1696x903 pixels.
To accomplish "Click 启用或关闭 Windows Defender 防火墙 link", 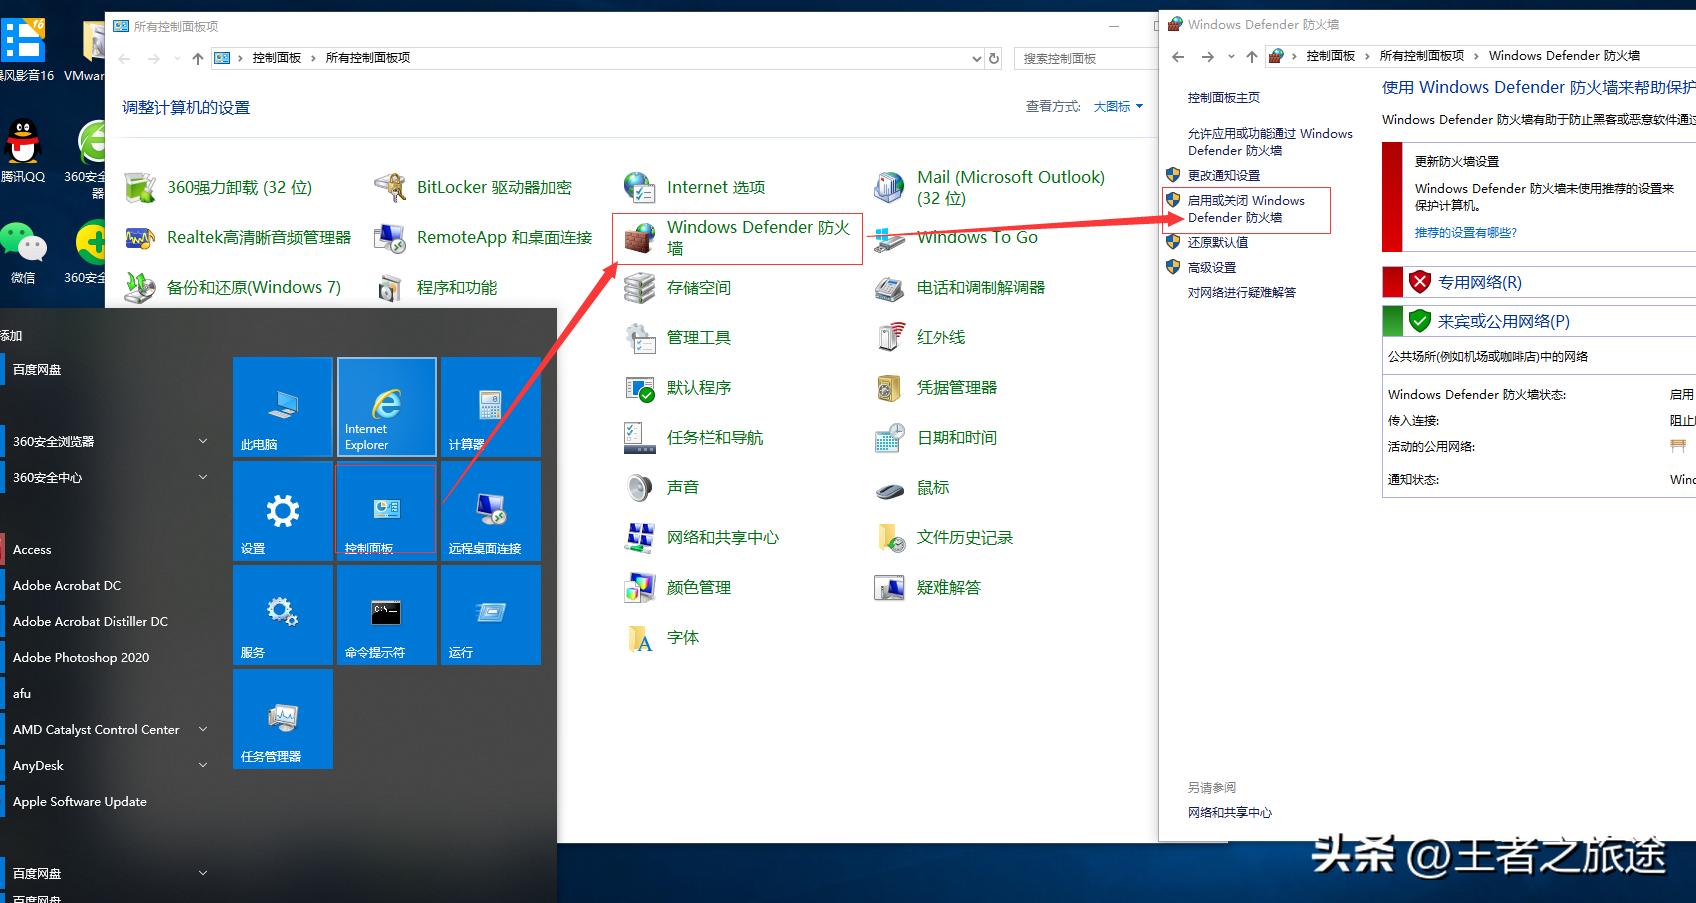I will pyautogui.click(x=1245, y=209).
